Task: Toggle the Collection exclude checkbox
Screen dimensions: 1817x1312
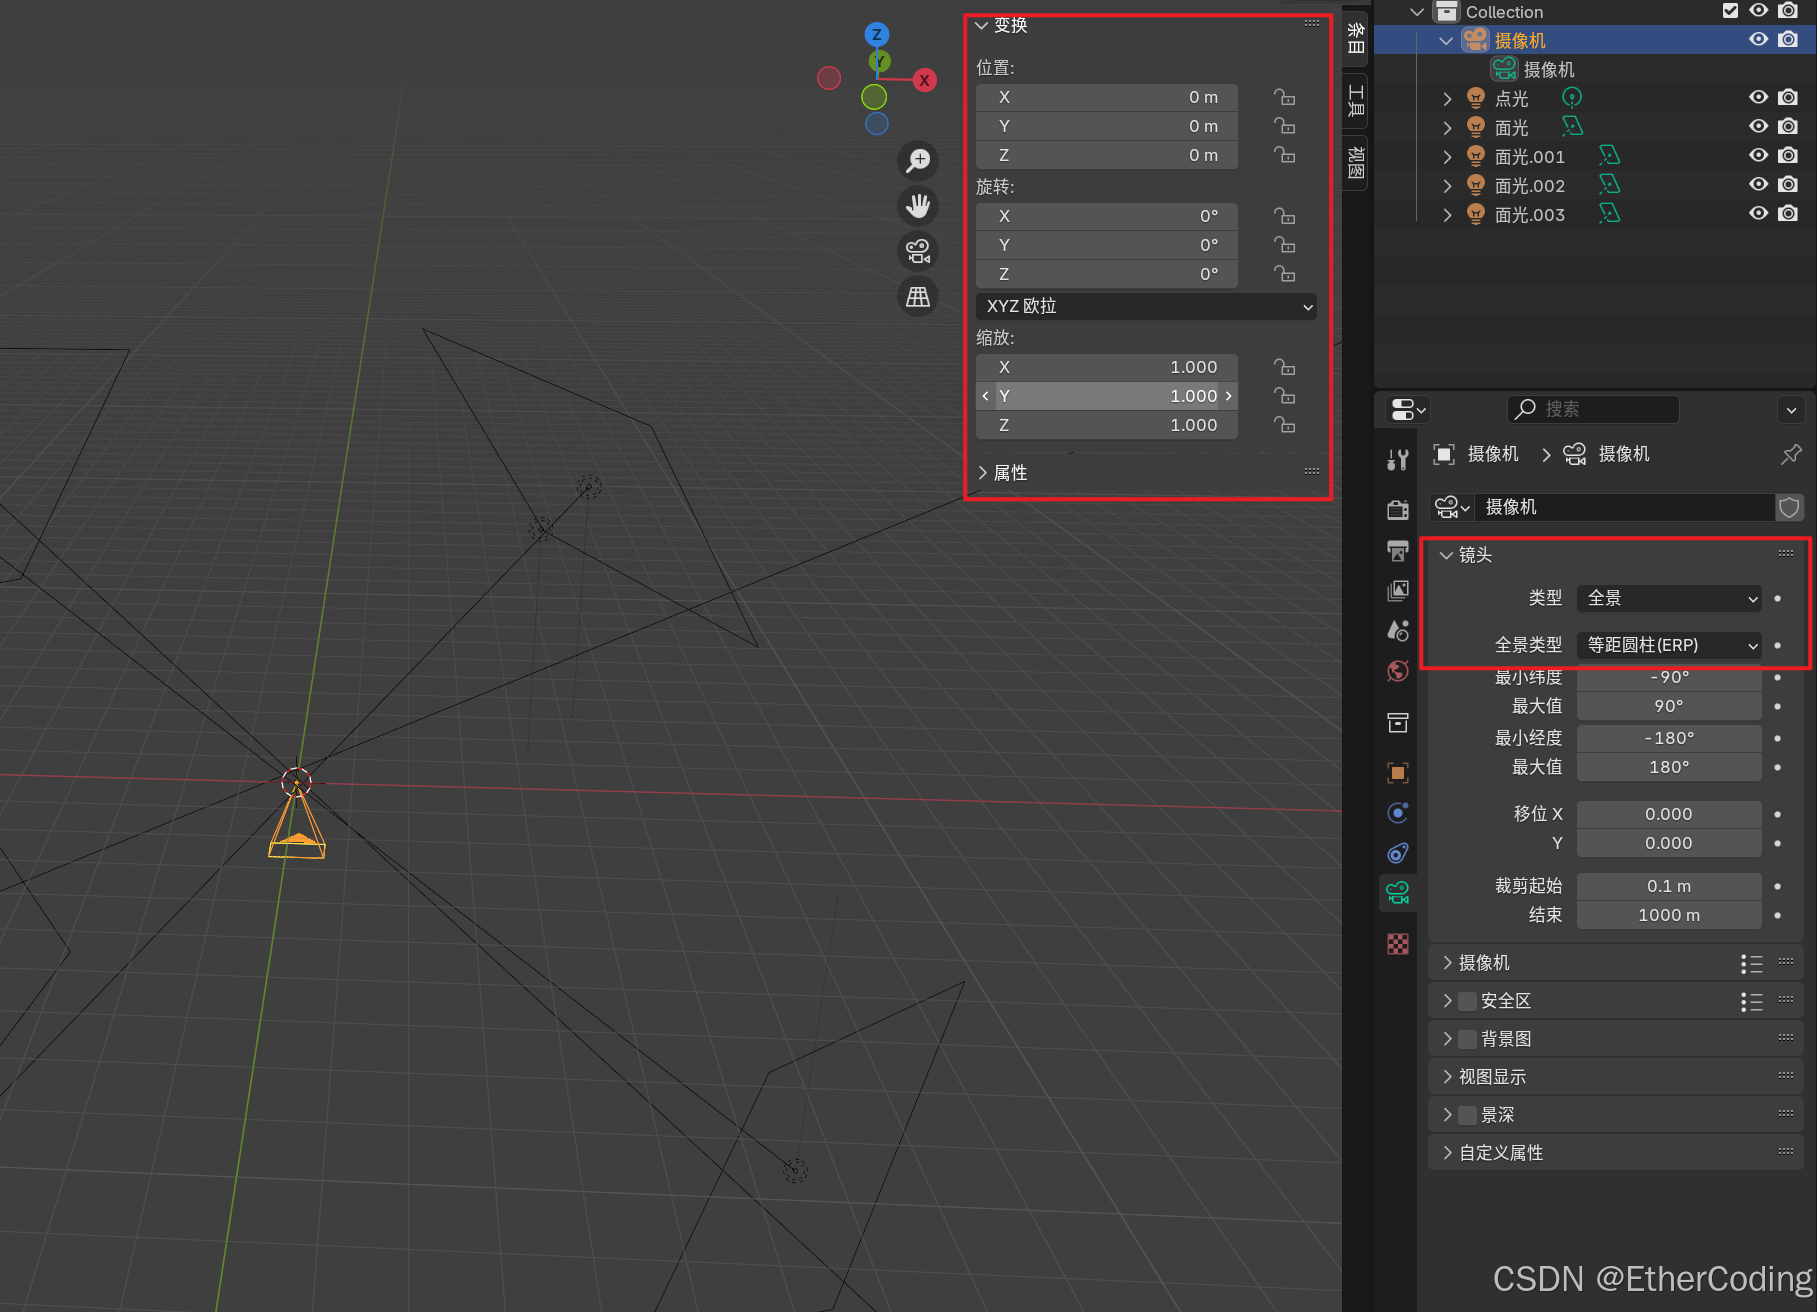Action: (1730, 11)
